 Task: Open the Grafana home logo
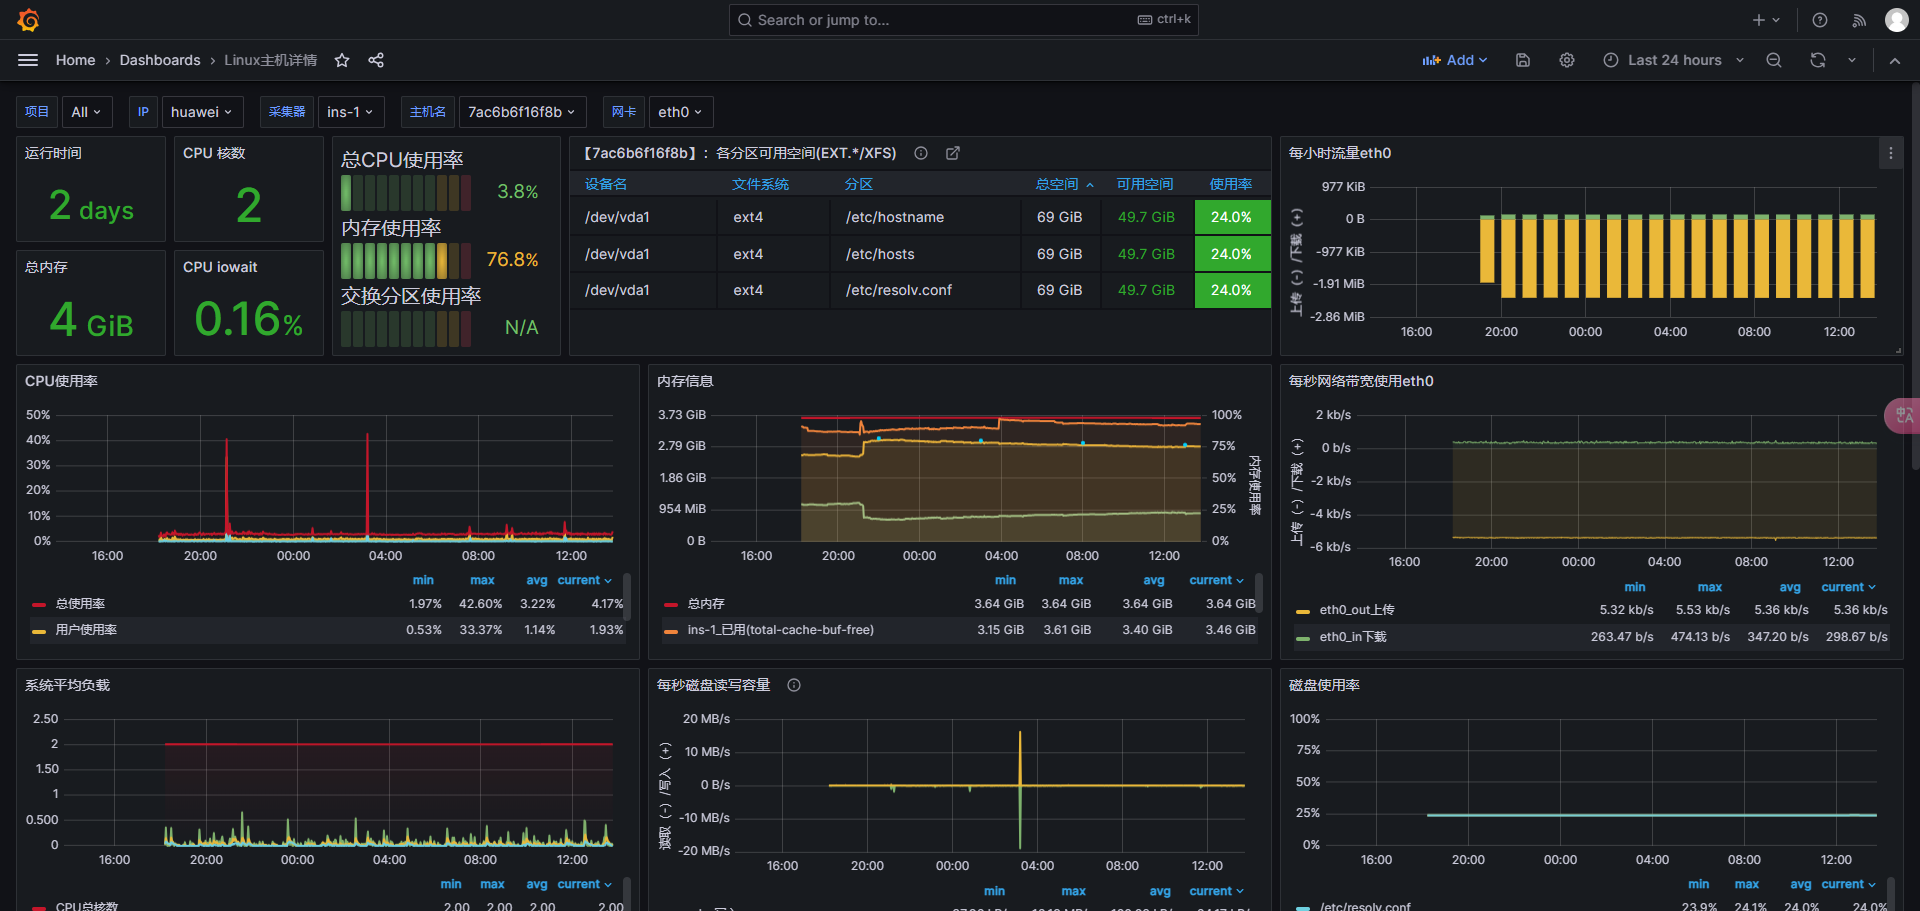[29, 20]
